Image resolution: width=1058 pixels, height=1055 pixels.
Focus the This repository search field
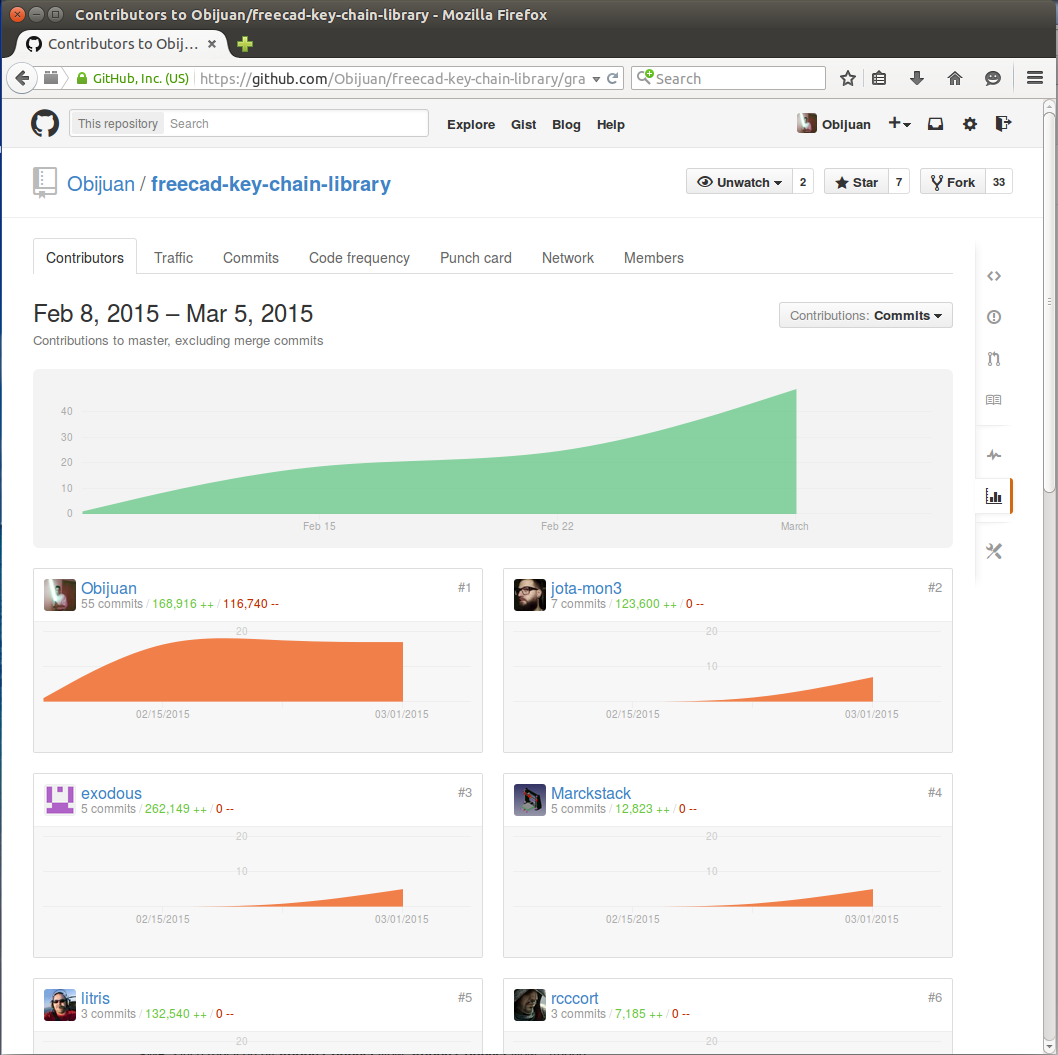point(296,124)
